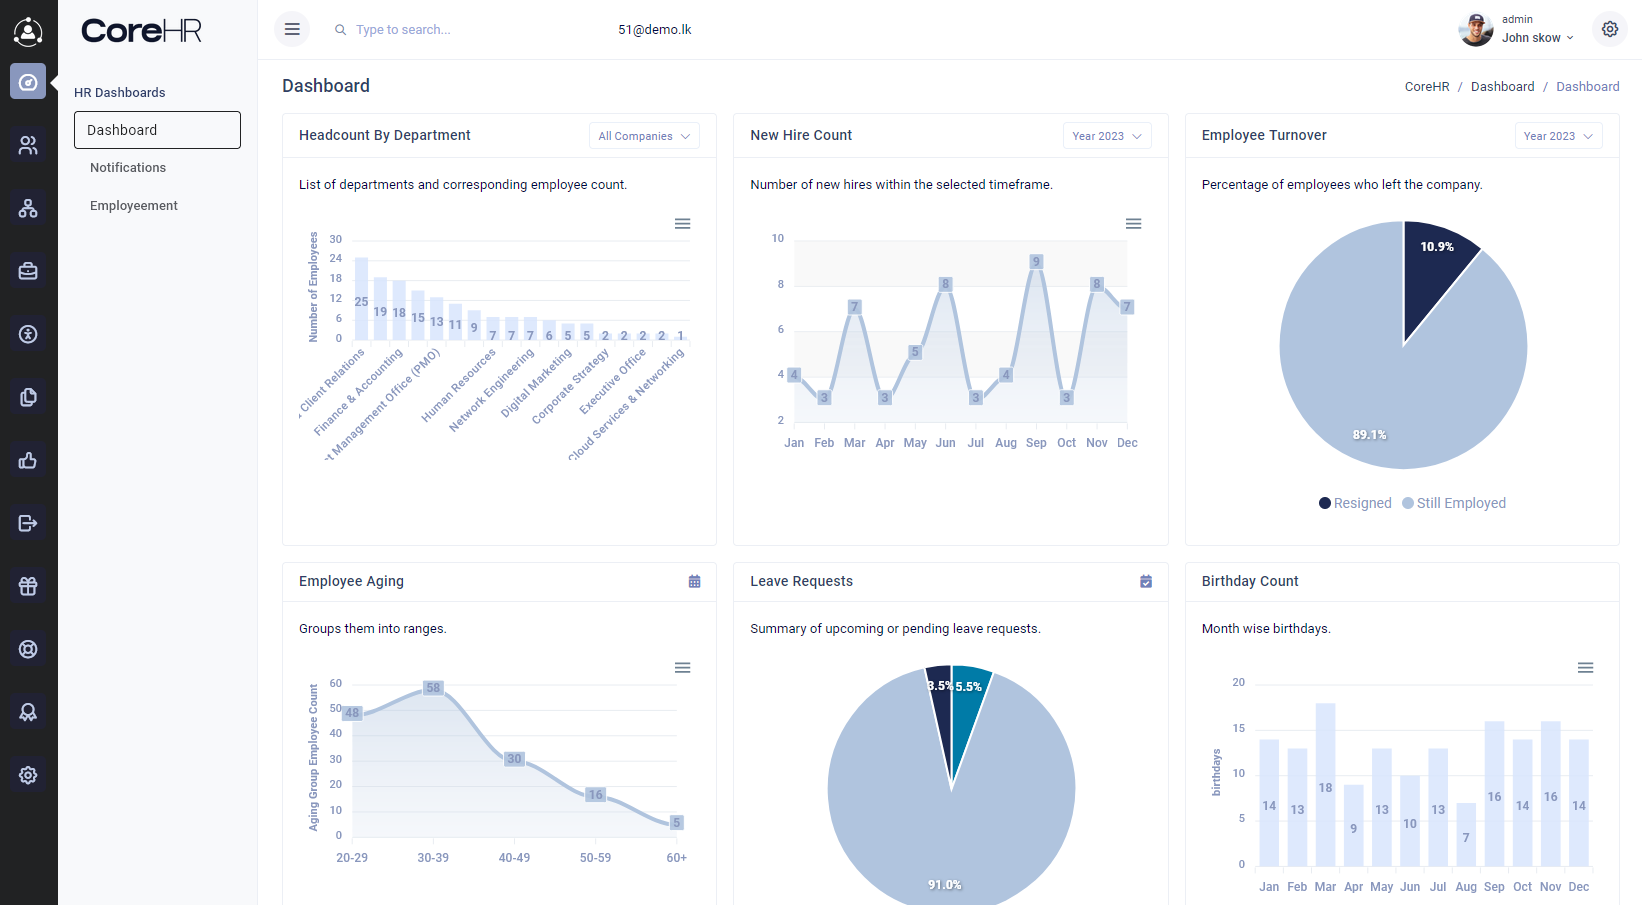Go to CoreHR breadcrumb link

(x=1427, y=87)
